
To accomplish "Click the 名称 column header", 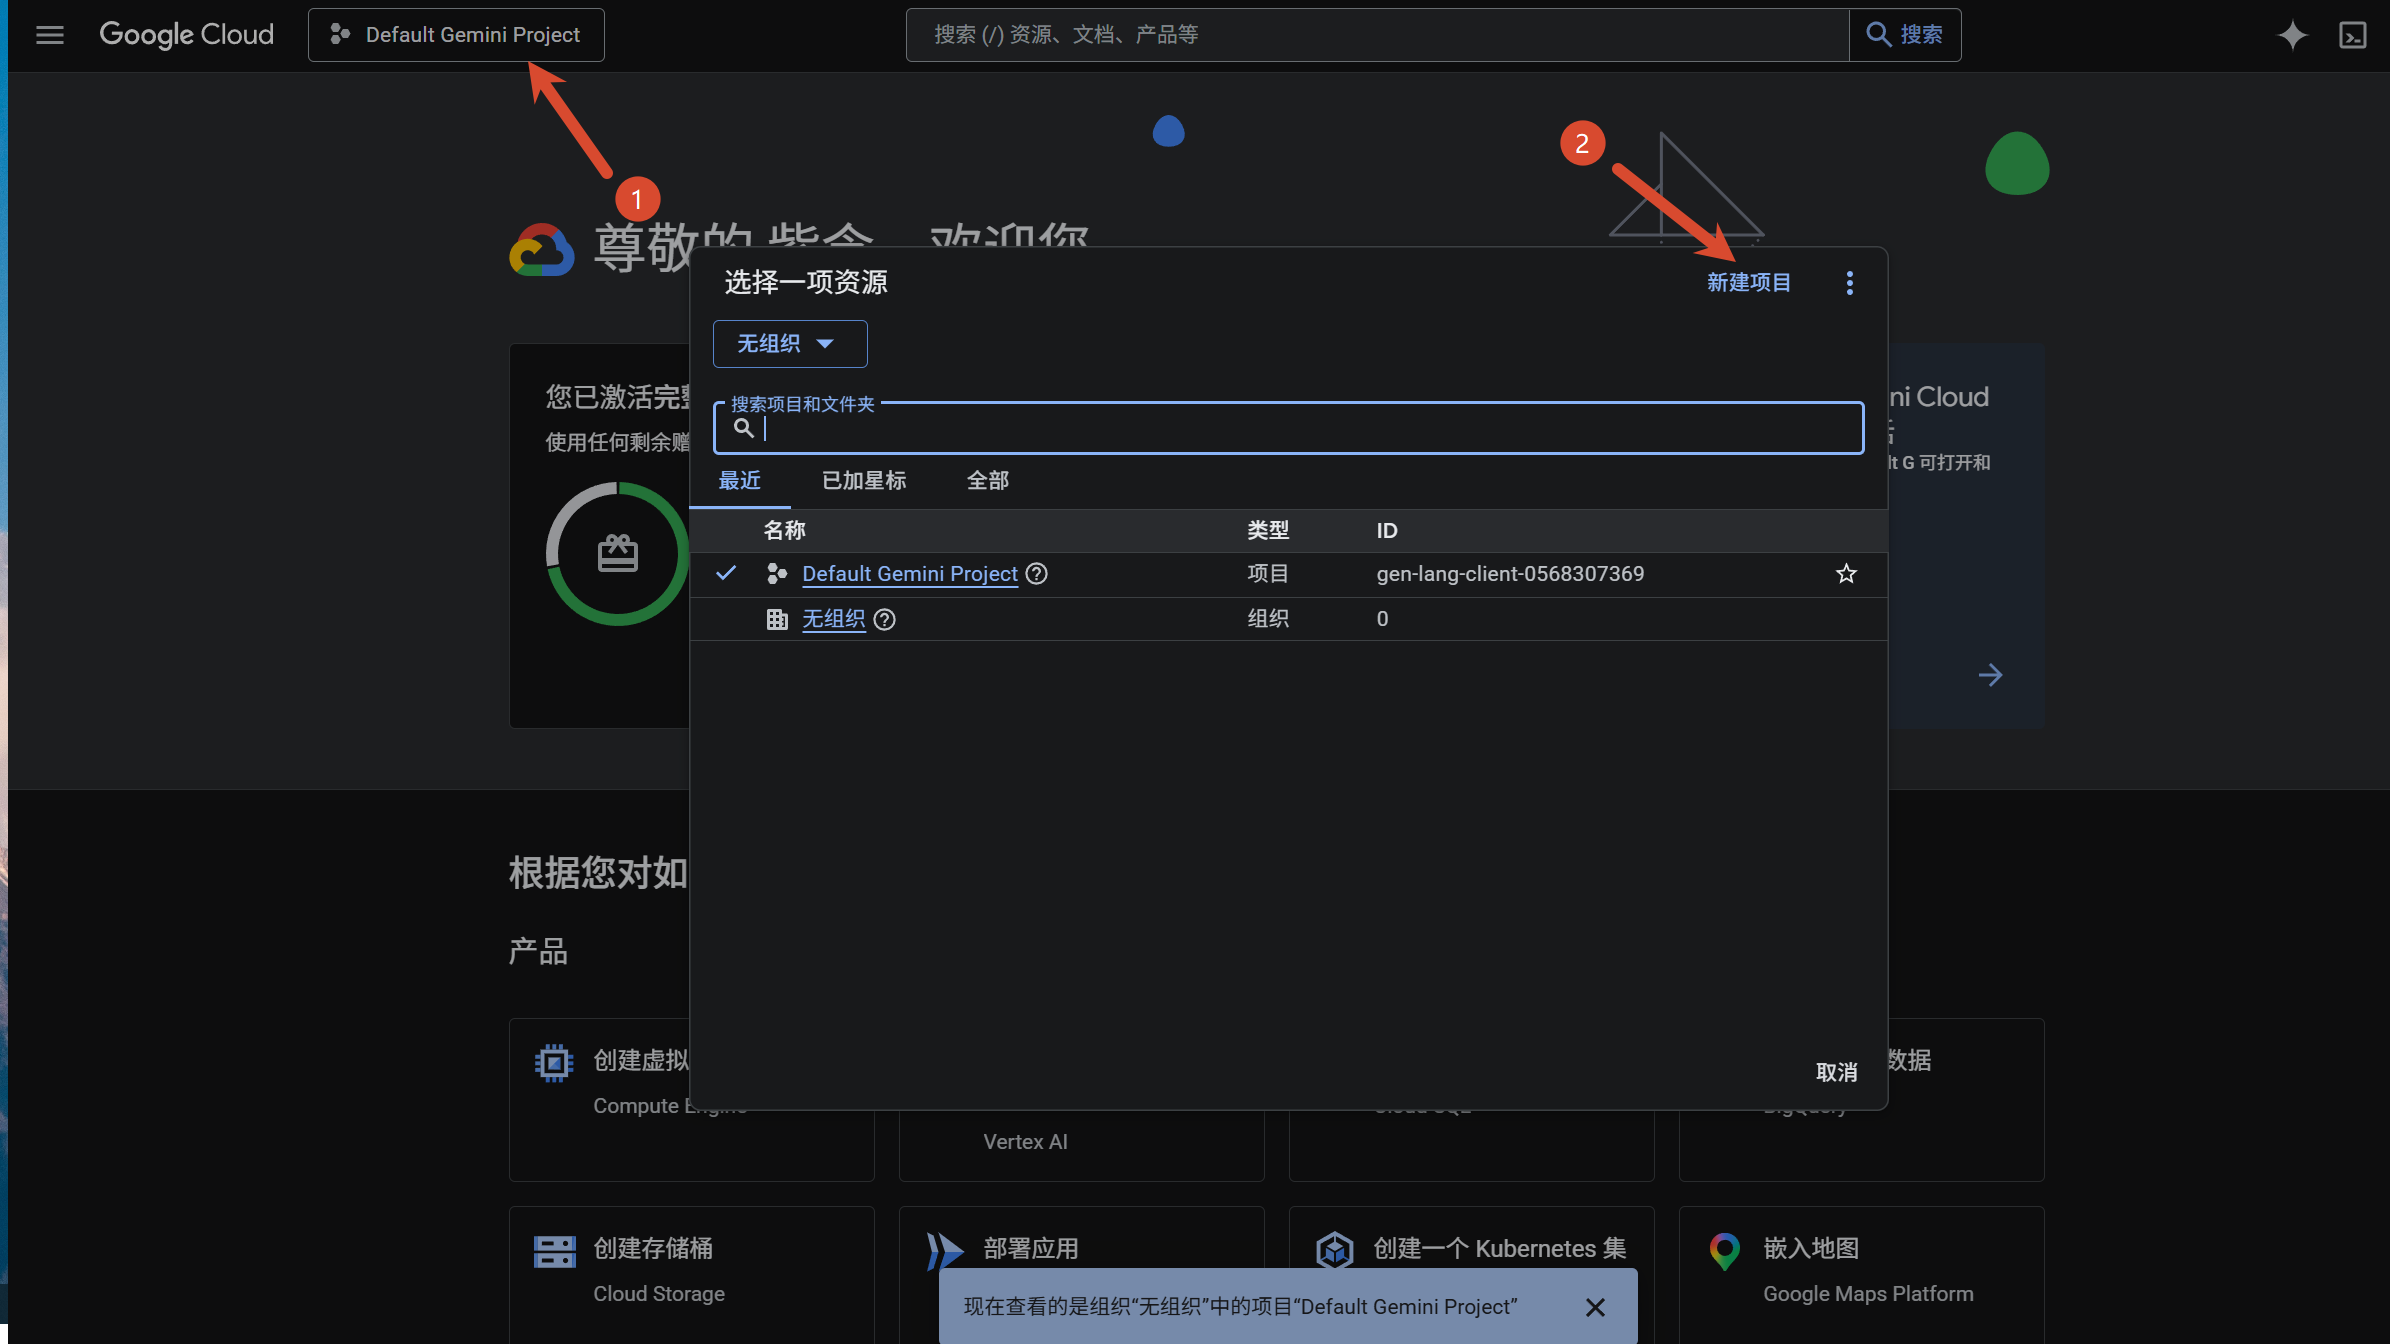I will tap(784, 531).
